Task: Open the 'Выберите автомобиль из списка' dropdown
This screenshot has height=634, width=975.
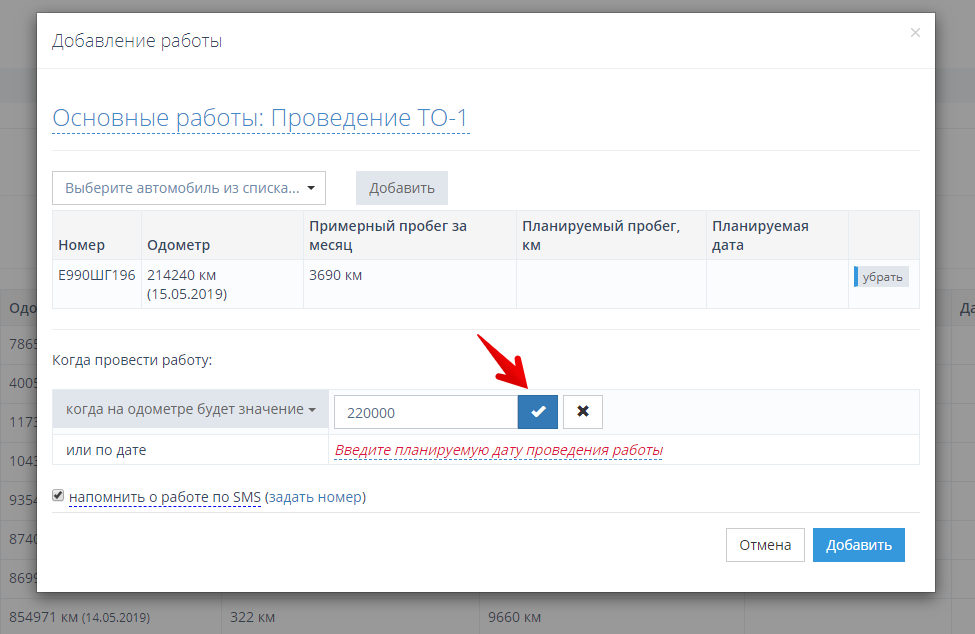Action: [189, 188]
